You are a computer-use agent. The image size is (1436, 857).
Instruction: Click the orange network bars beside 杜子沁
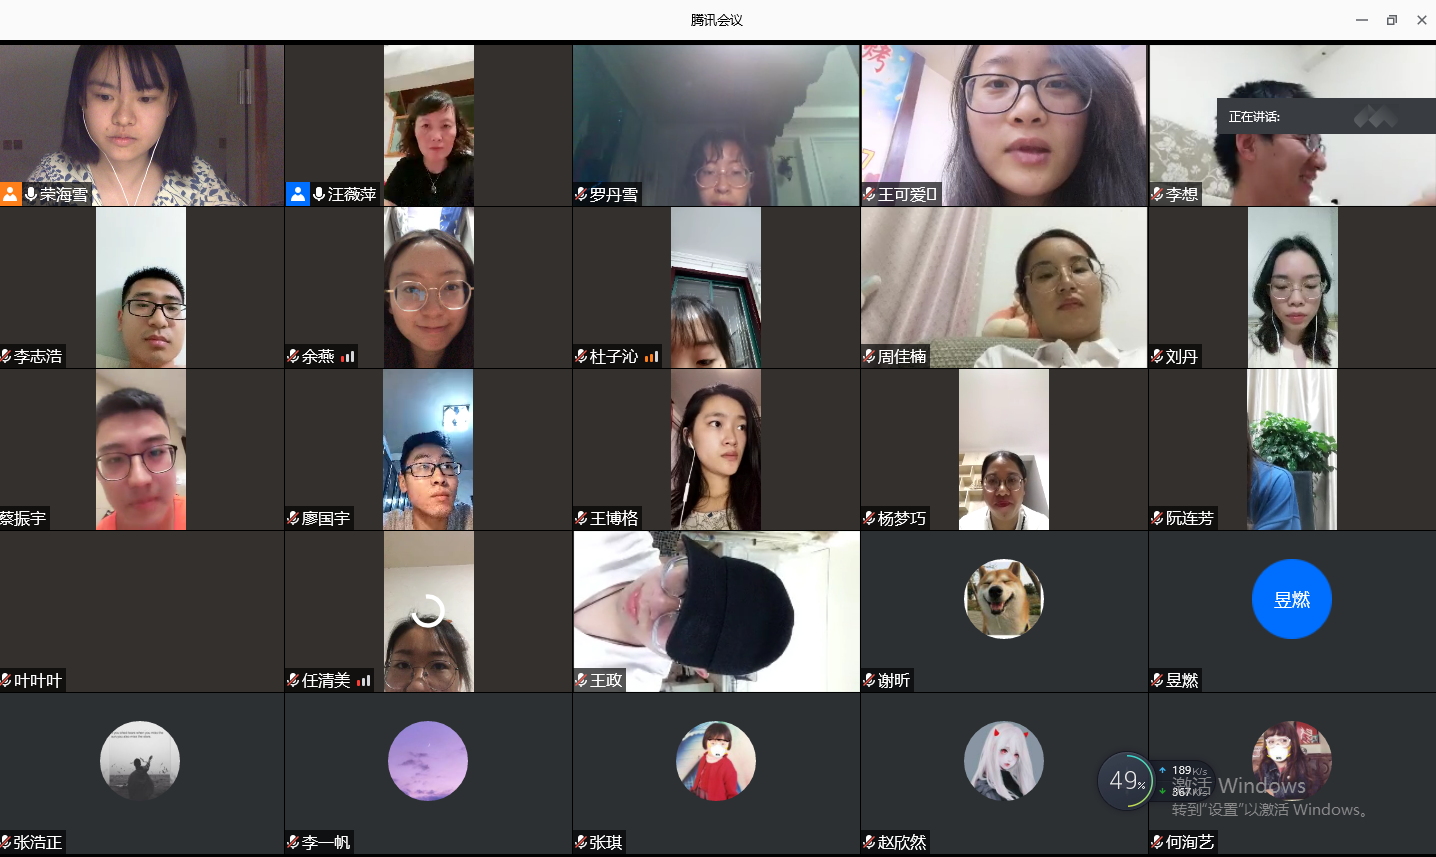pos(651,357)
